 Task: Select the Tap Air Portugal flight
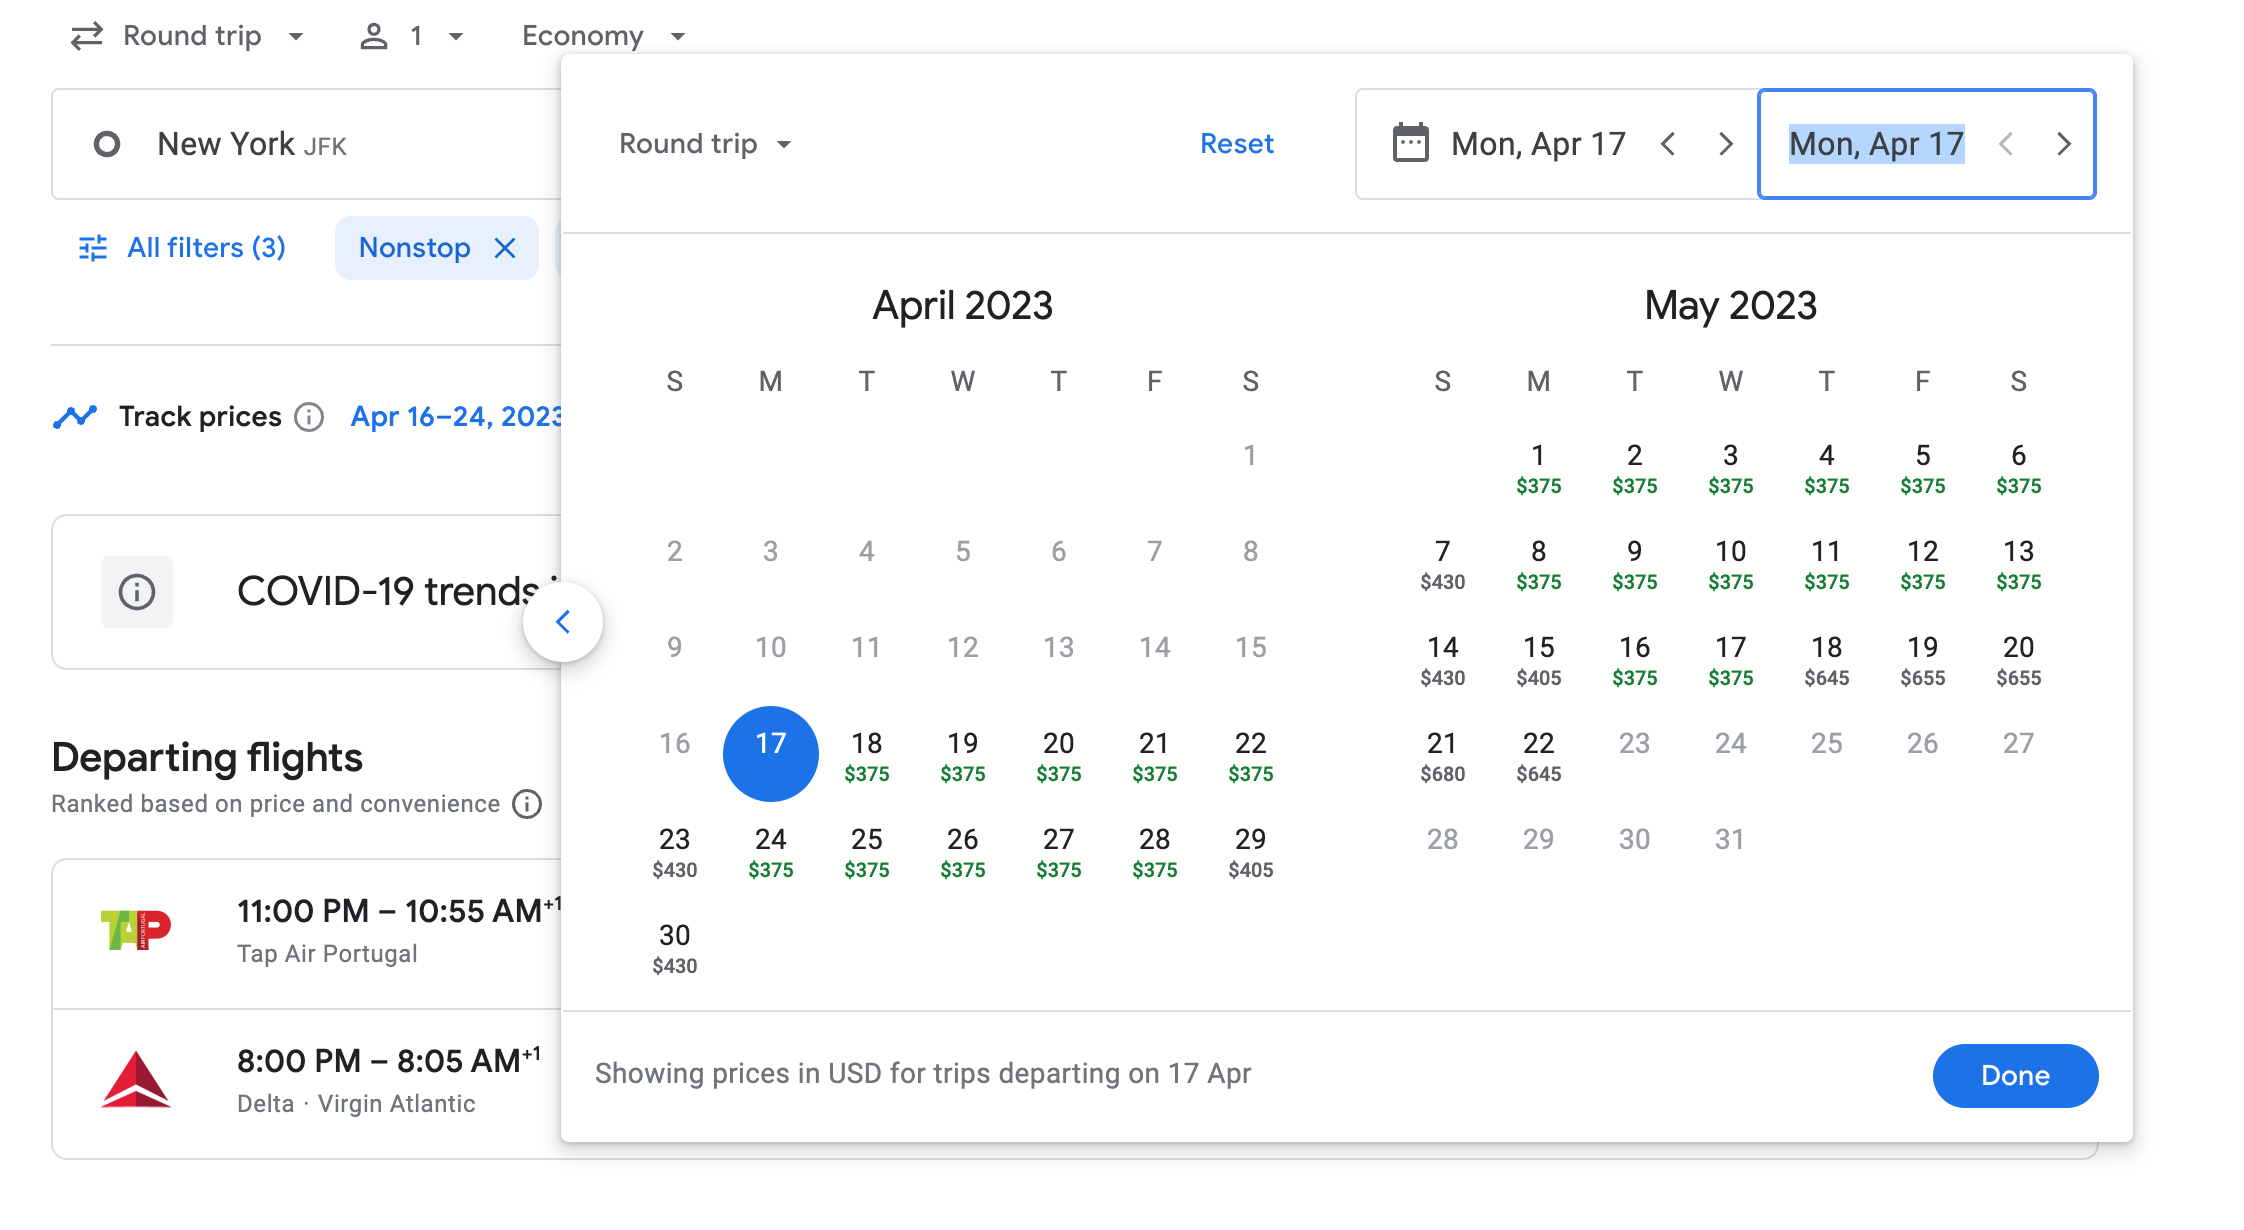coord(330,932)
